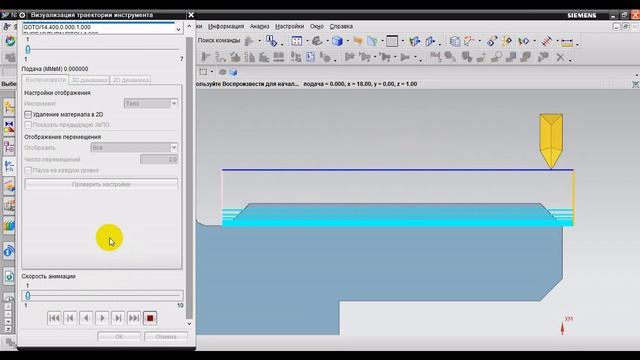The image size is (640, 360).
Task: Open dropdown arrow beside grey X icon
Action: tap(570, 59)
